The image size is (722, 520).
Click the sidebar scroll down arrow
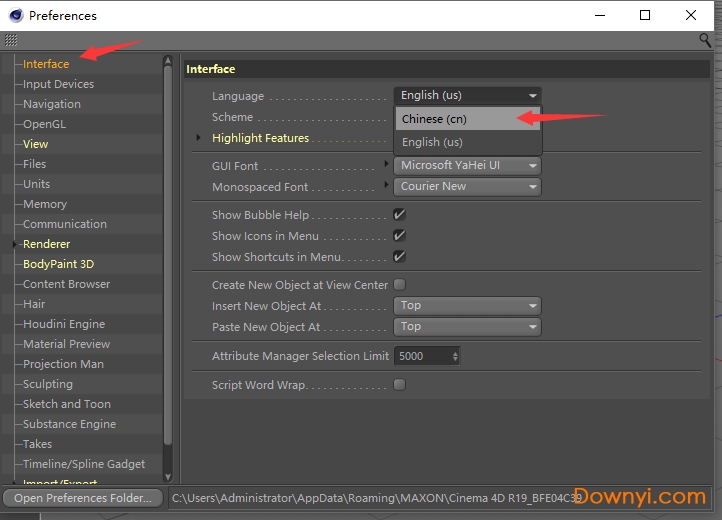tap(168, 478)
